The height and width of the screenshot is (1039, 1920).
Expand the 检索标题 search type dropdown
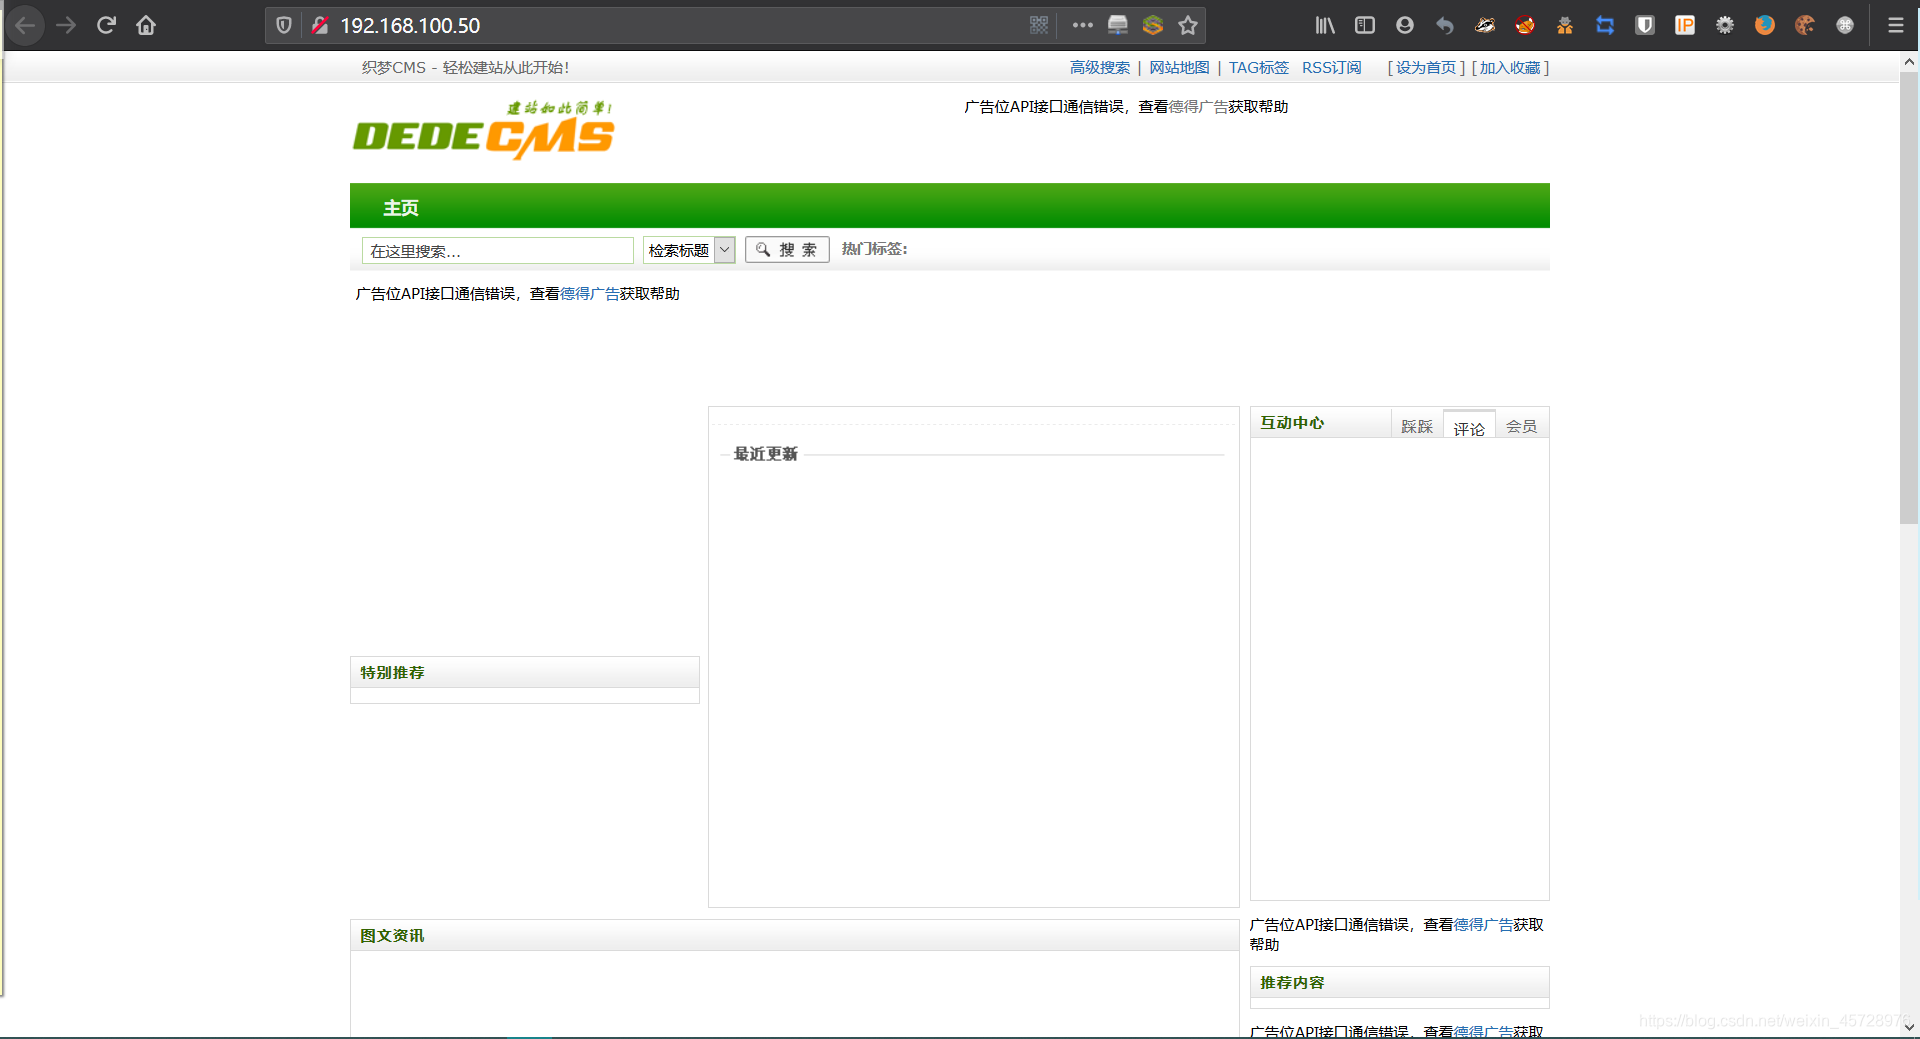689,250
